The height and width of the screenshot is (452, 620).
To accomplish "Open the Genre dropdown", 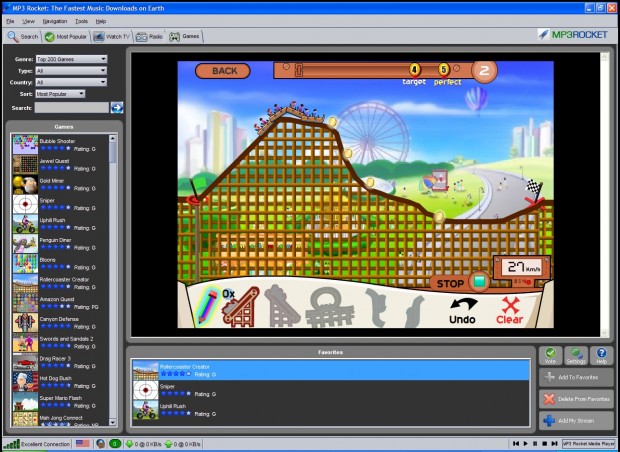I will [71, 59].
